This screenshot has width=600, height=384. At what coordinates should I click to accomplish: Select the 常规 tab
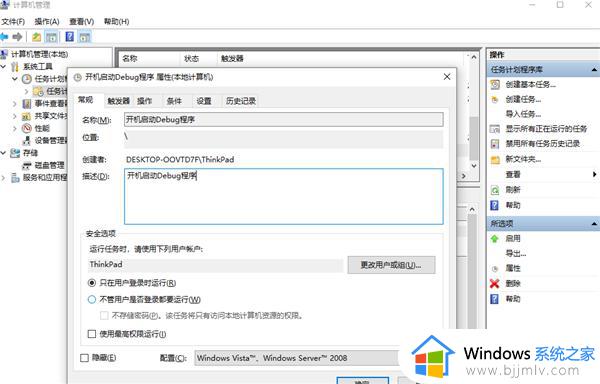point(86,100)
